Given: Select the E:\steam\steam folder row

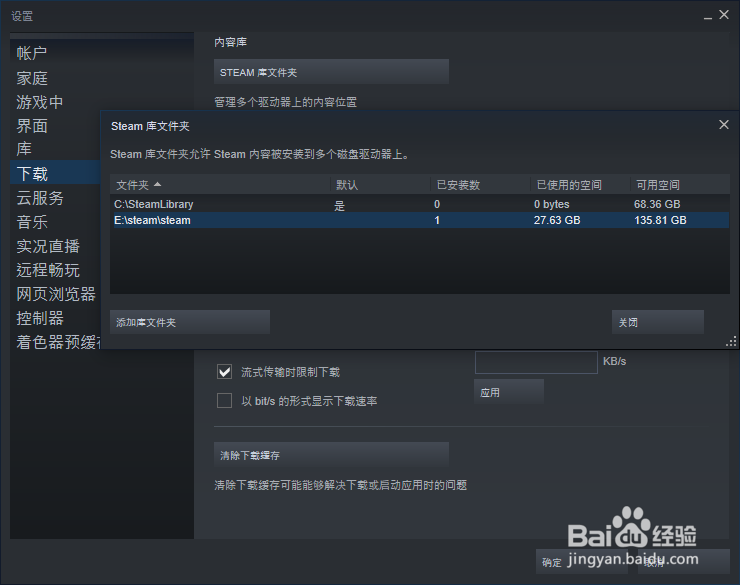Looking at the screenshot, I should point(420,220).
